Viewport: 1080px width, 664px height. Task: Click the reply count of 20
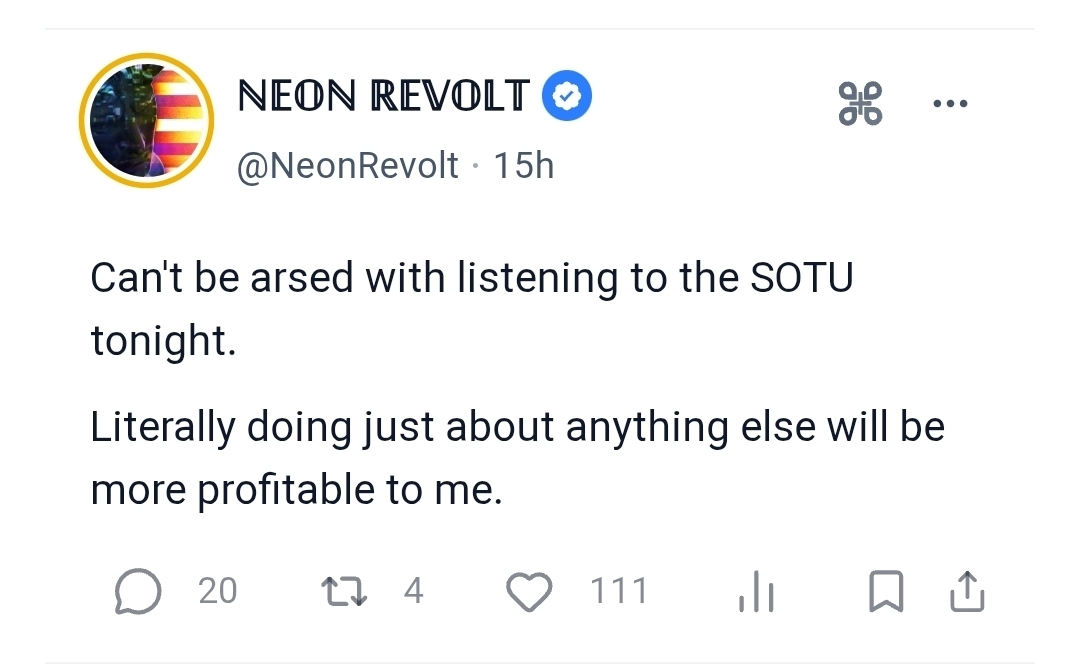(217, 591)
